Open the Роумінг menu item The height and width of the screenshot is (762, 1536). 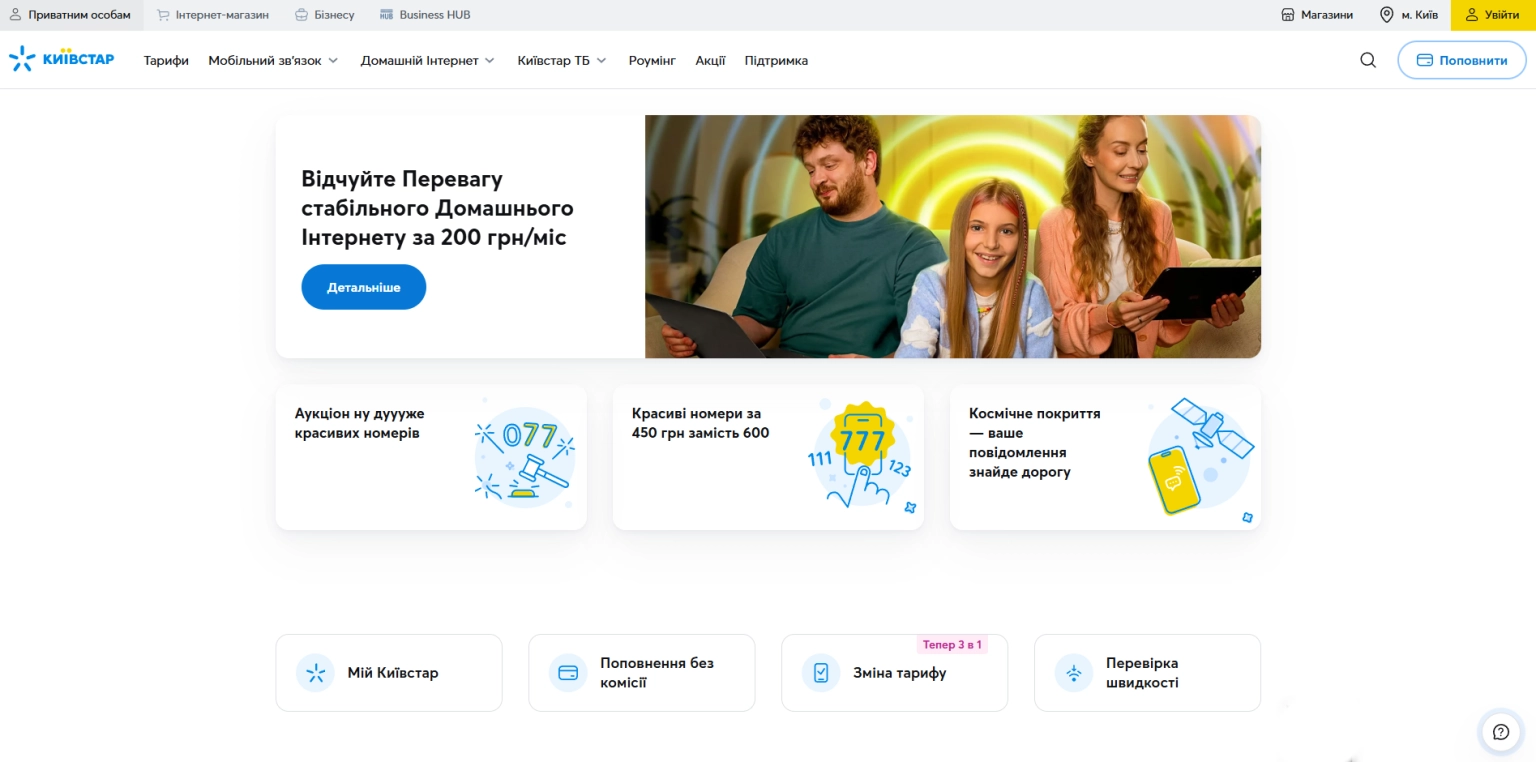(652, 61)
